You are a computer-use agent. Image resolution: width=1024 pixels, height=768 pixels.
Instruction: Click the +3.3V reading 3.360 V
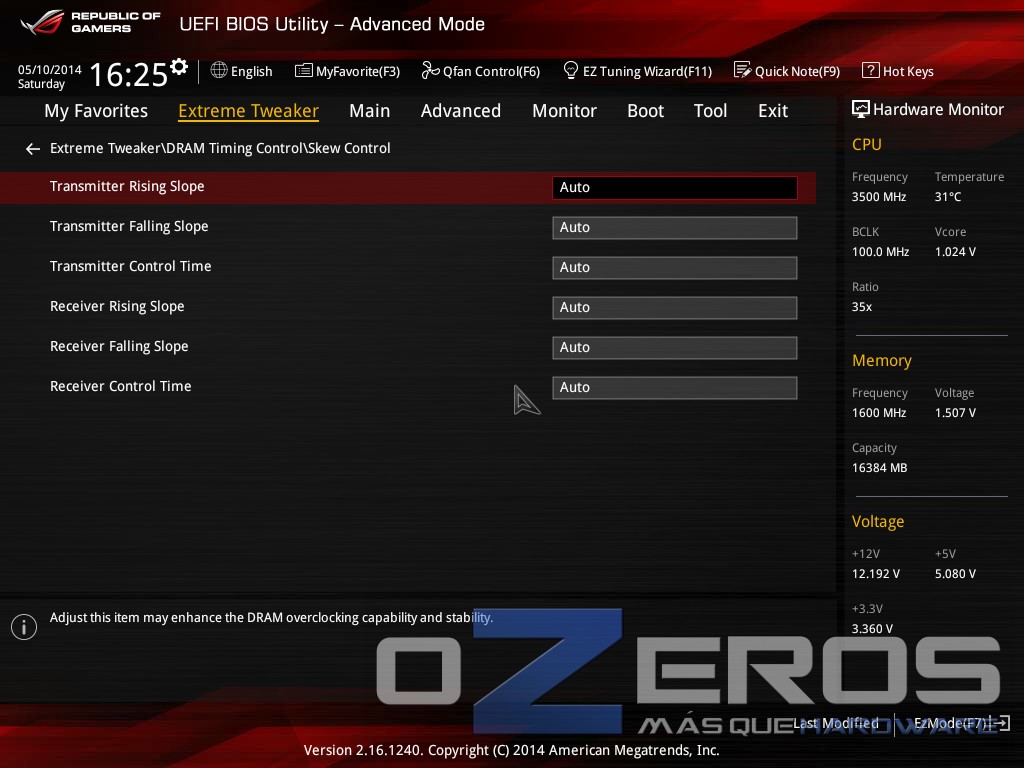pyautogui.click(x=872, y=629)
